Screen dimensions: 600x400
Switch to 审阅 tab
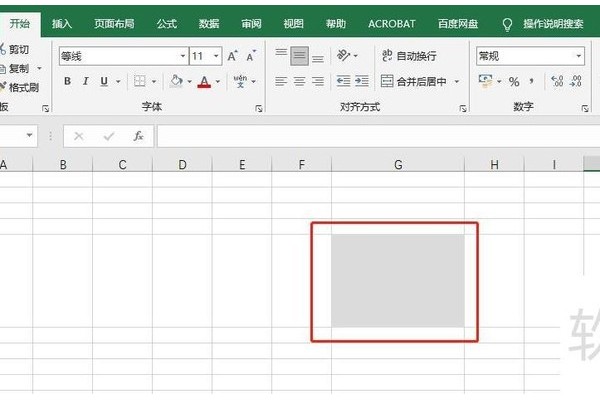[251, 24]
